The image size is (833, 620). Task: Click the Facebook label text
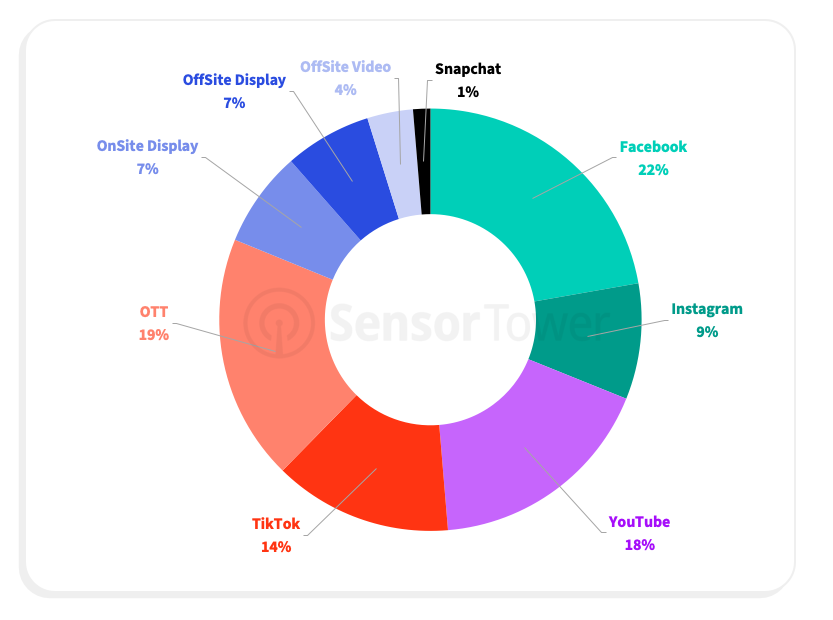tap(653, 147)
